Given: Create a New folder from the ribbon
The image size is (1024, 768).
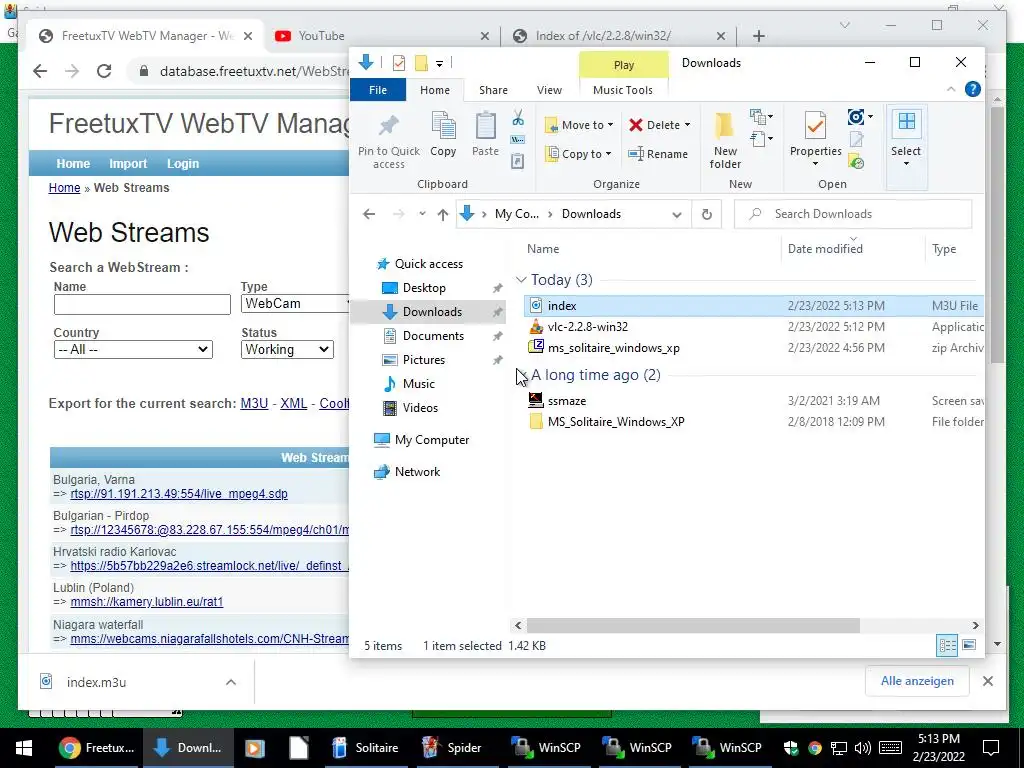Looking at the screenshot, I should [725, 140].
